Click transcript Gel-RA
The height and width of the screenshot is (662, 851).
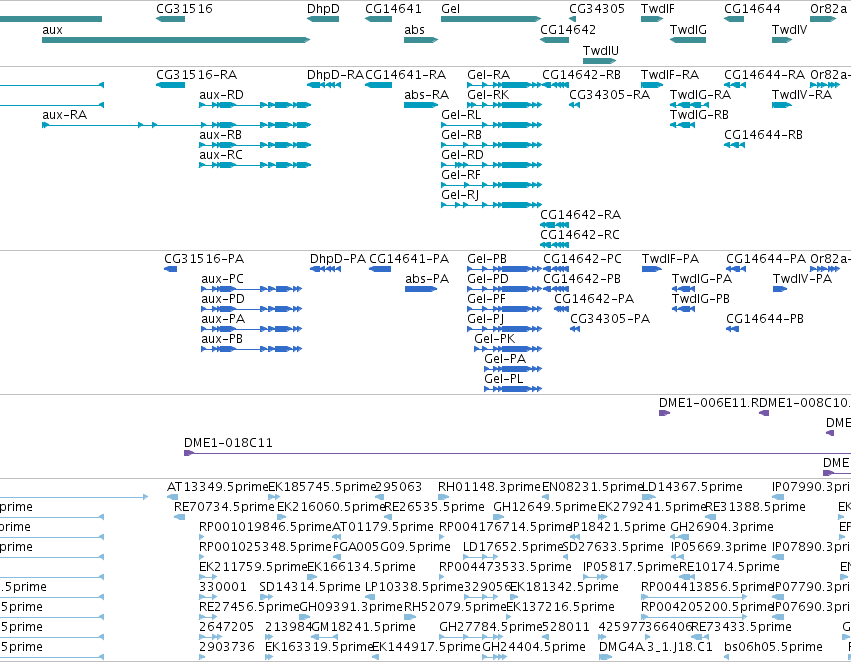point(488,75)
